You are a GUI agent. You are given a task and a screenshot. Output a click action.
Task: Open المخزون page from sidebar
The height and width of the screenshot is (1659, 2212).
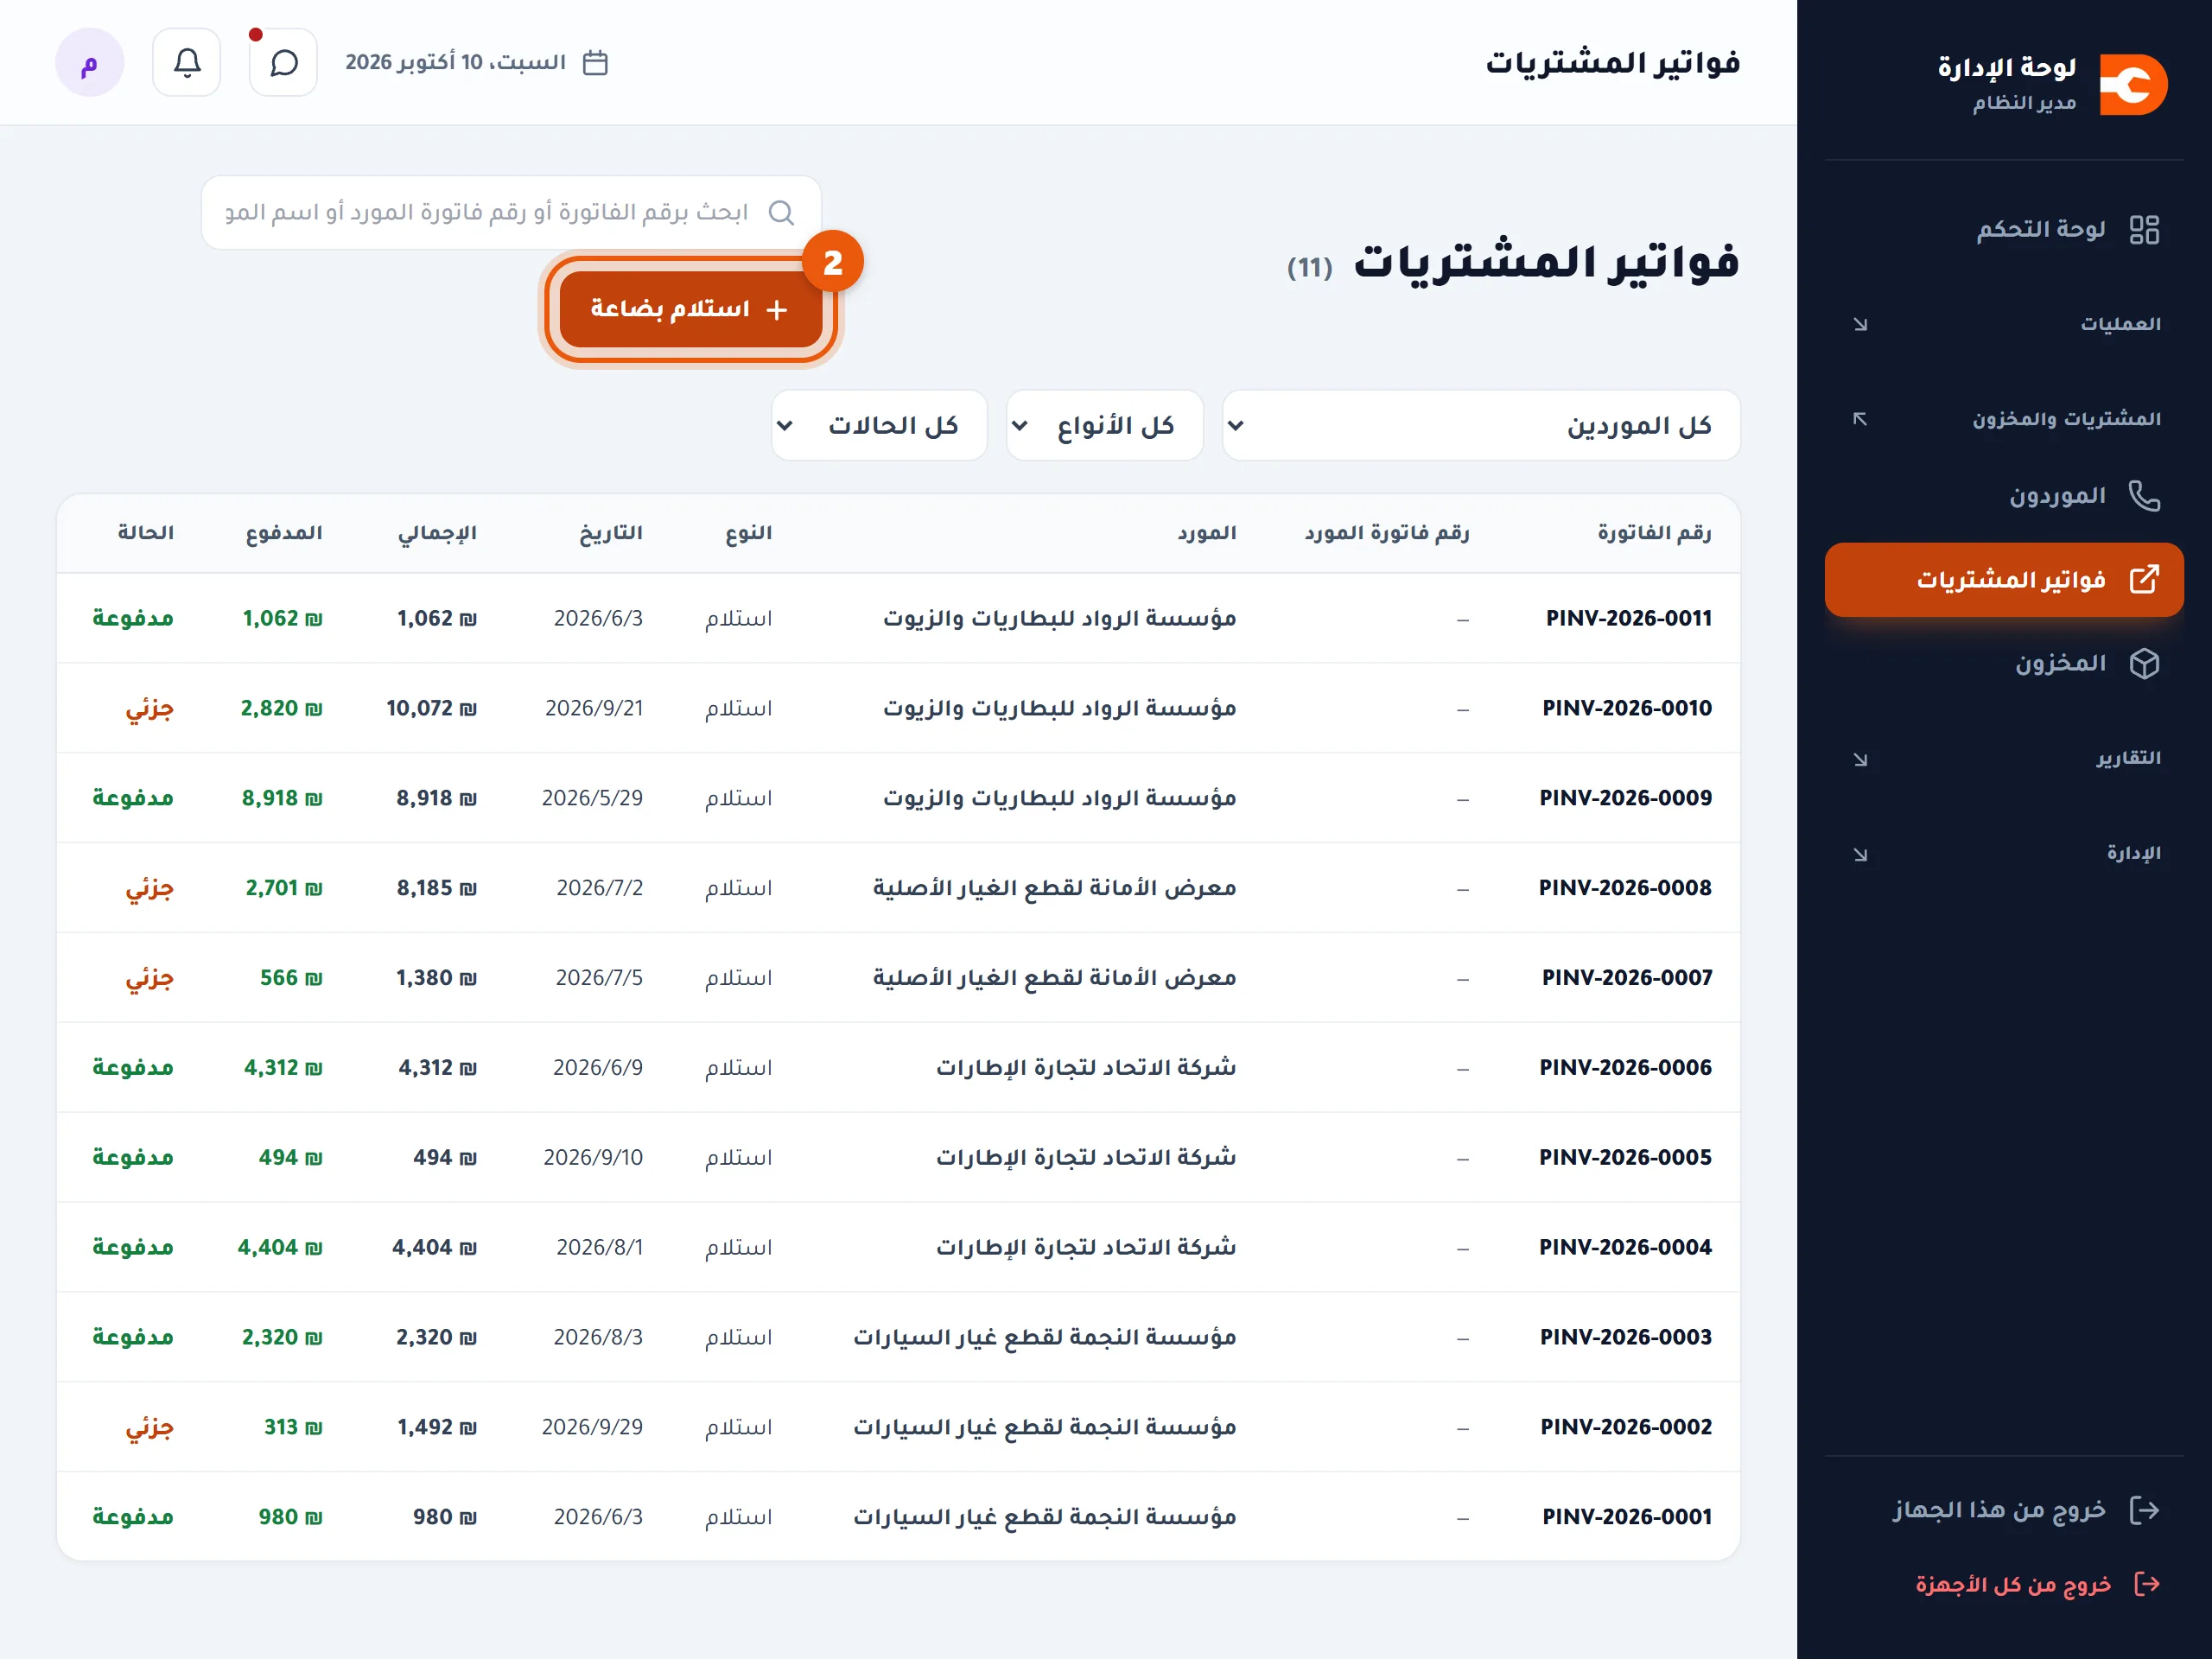click(x=2004, y=663)
